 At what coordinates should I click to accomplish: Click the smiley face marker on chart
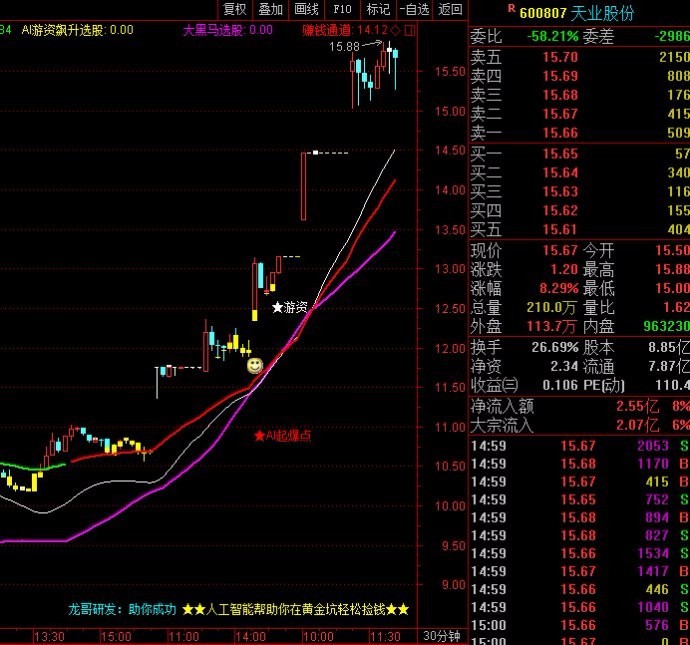coord(255,365)
